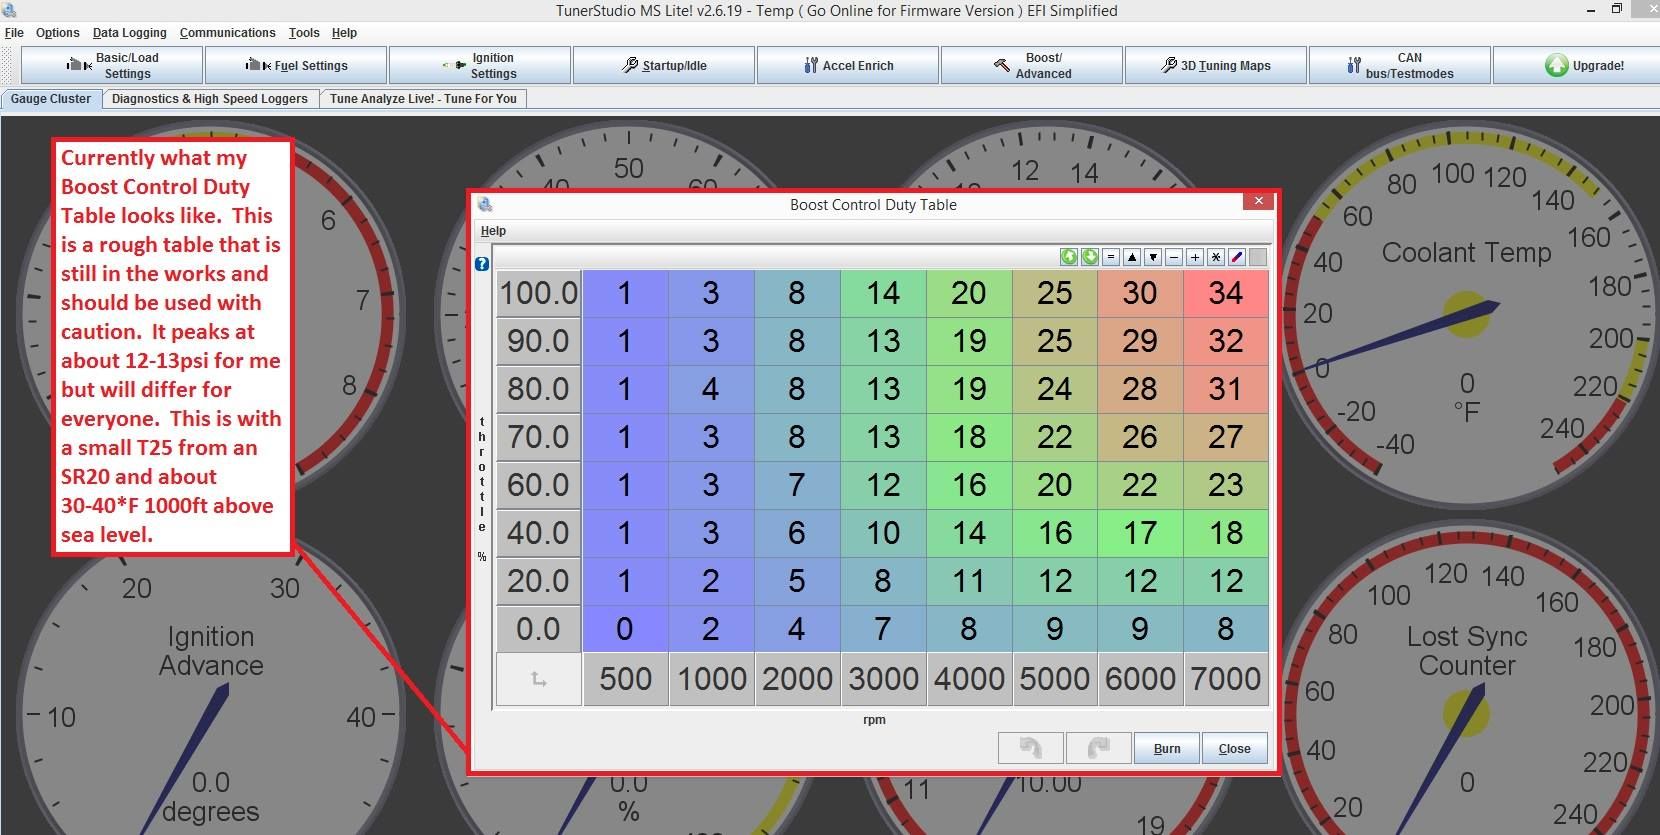
Task: Click the Boost Control Duty Table window icon
Action: pos(486,205)
